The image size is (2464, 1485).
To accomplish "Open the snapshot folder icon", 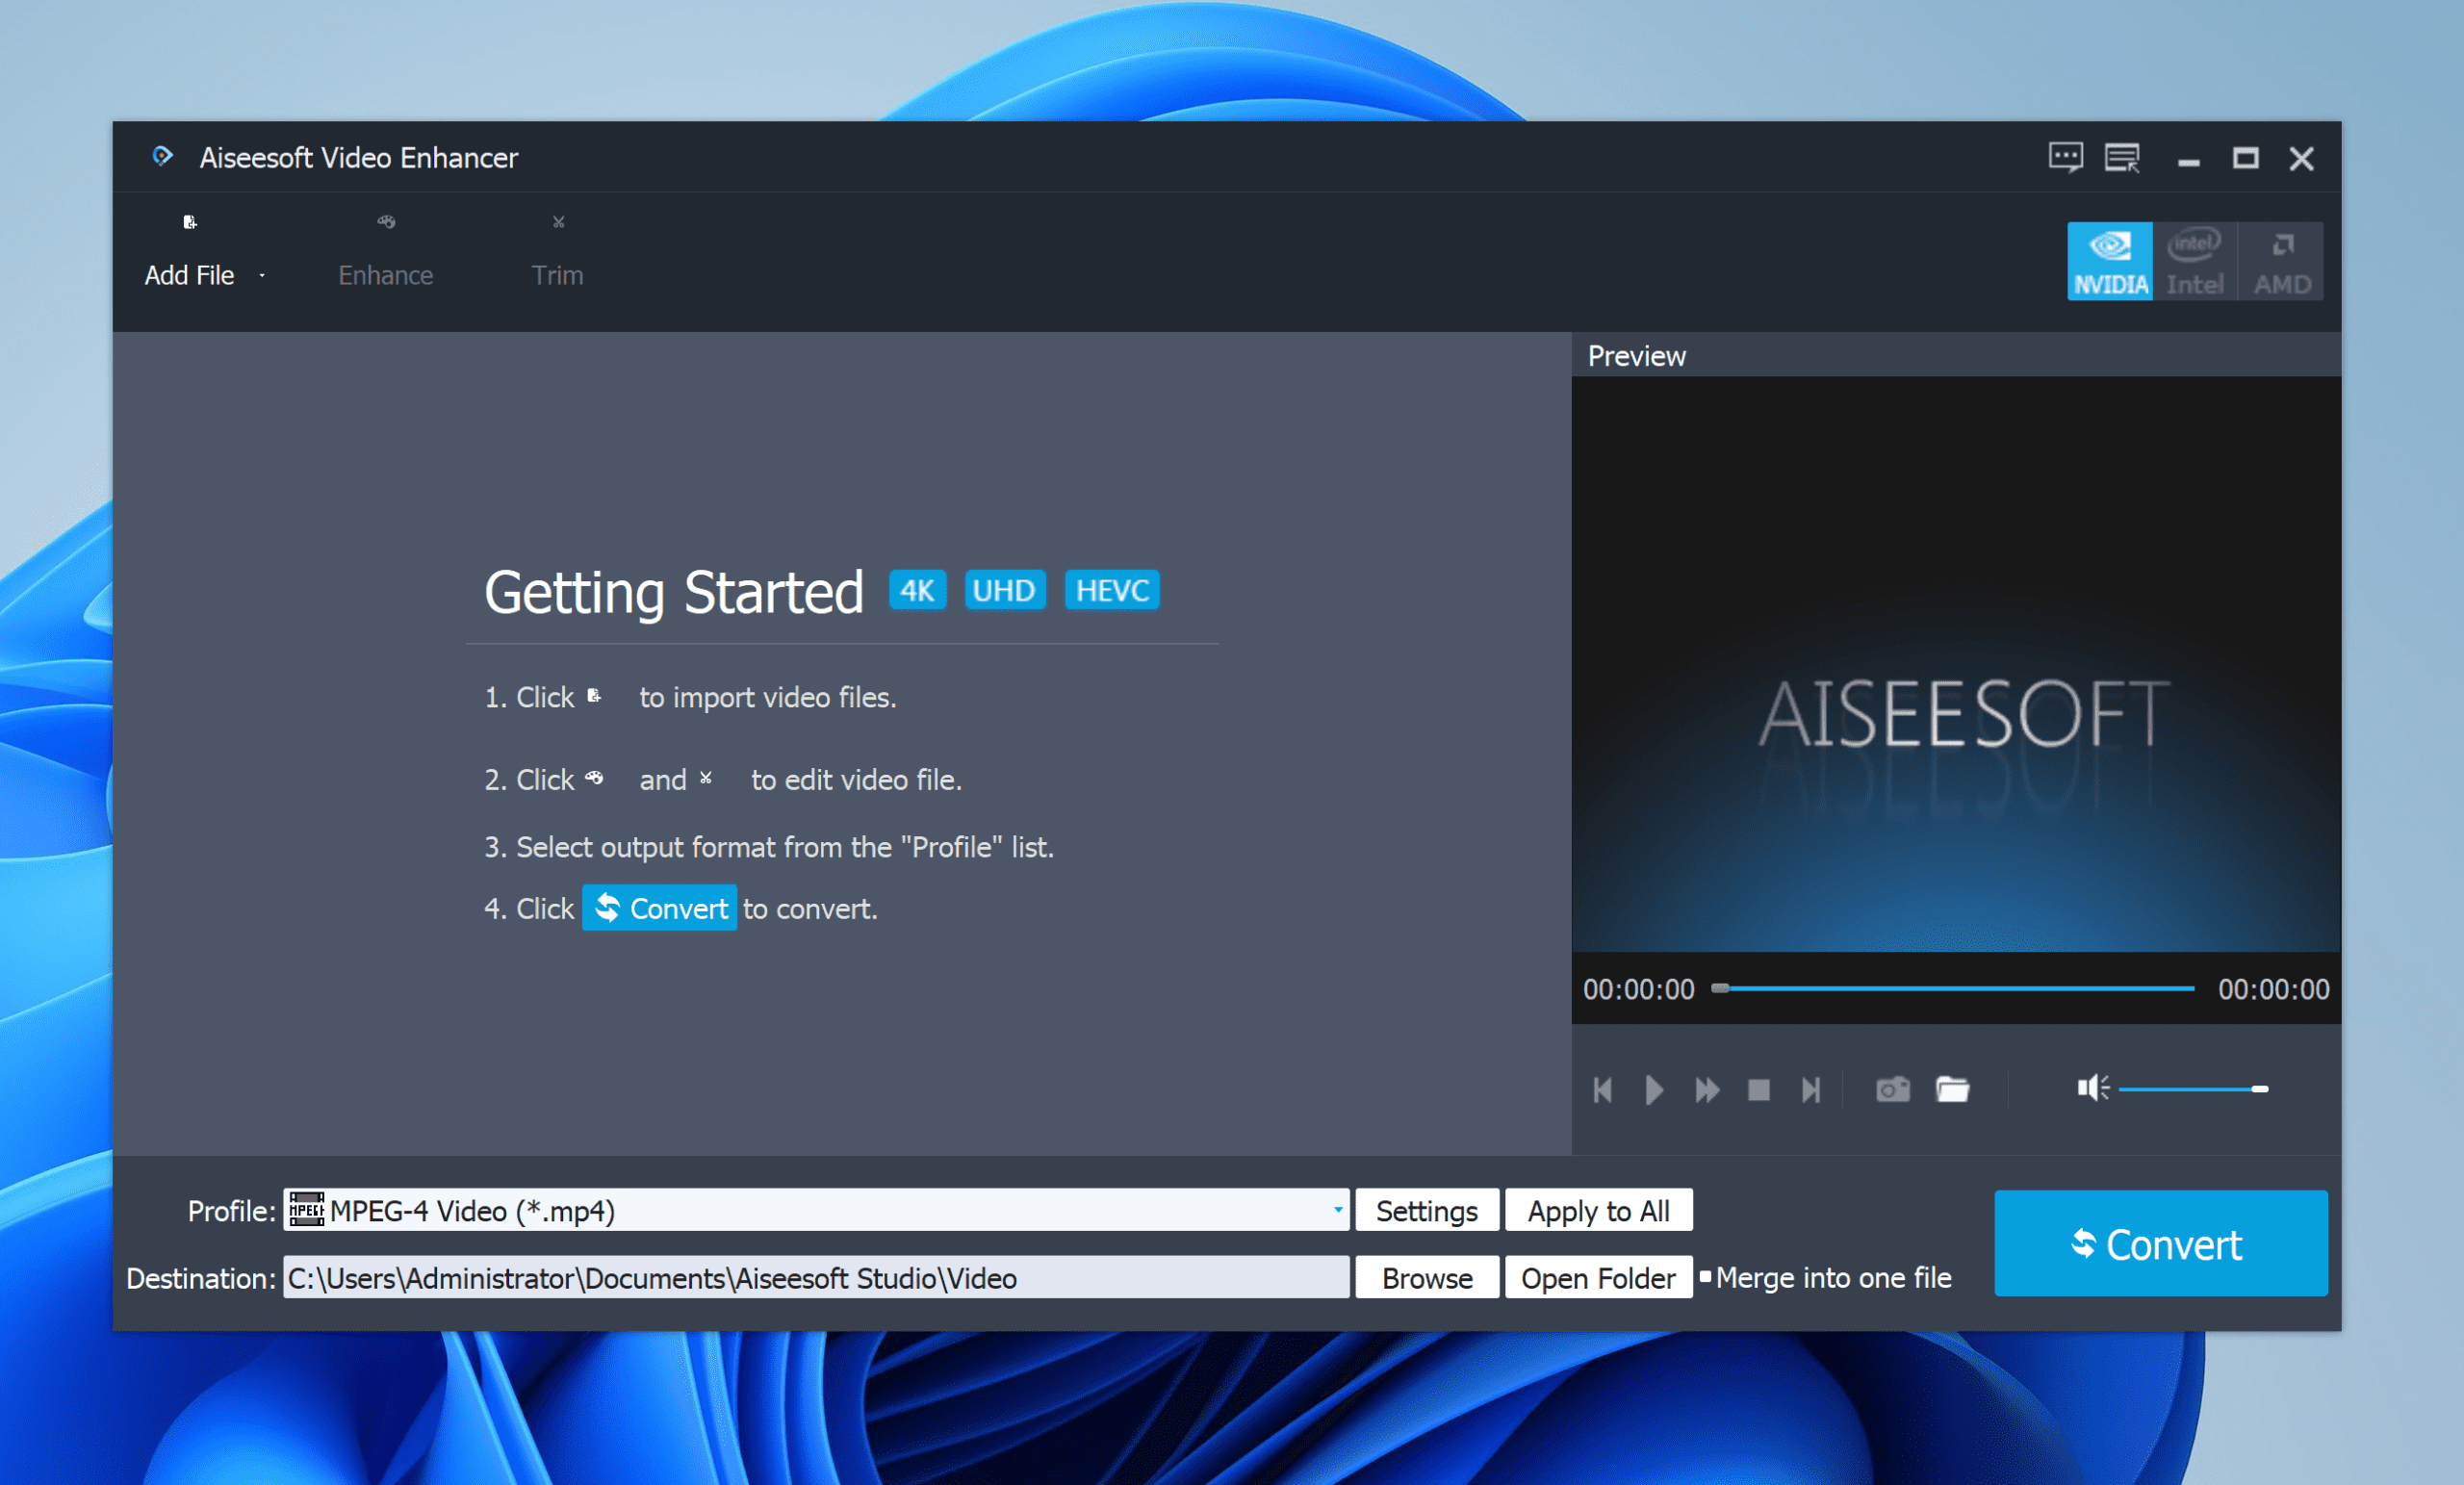I will click(1952, 1089).
